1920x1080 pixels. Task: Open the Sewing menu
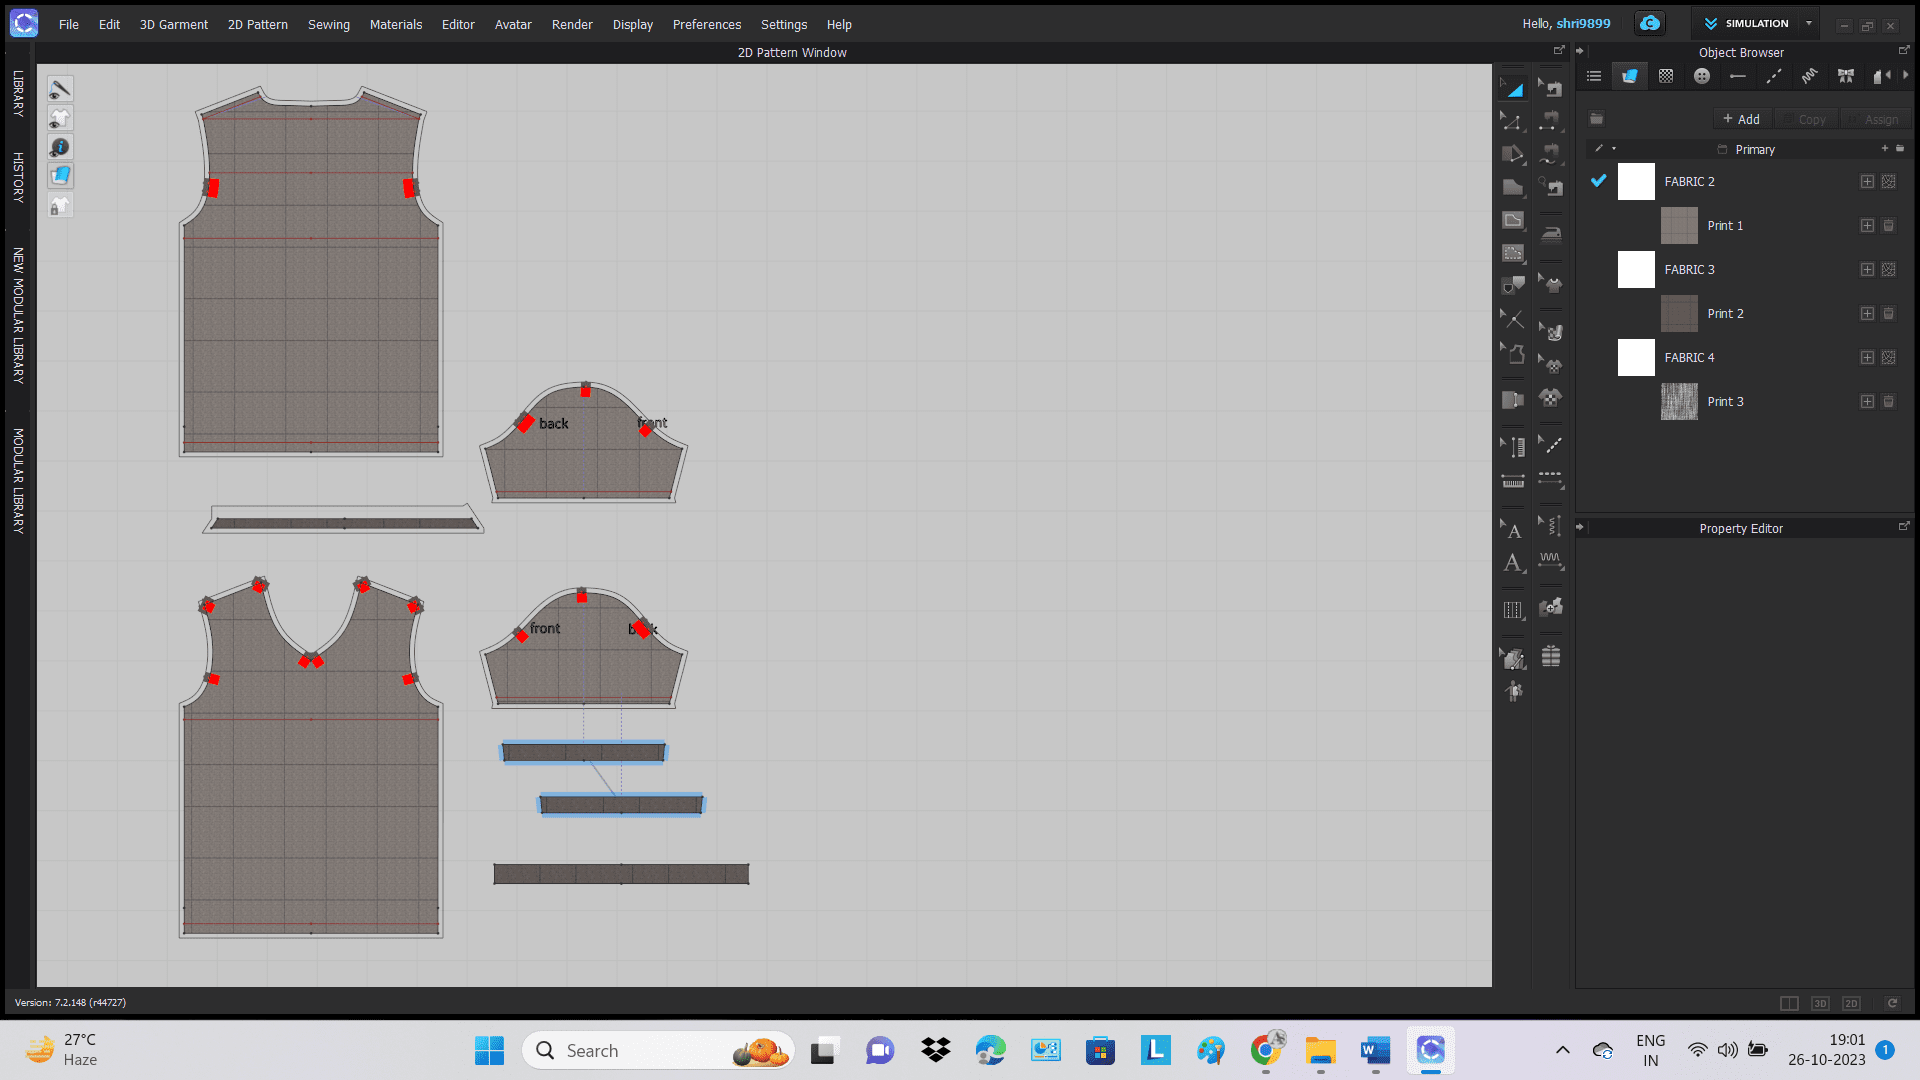[x=328, y=24]
